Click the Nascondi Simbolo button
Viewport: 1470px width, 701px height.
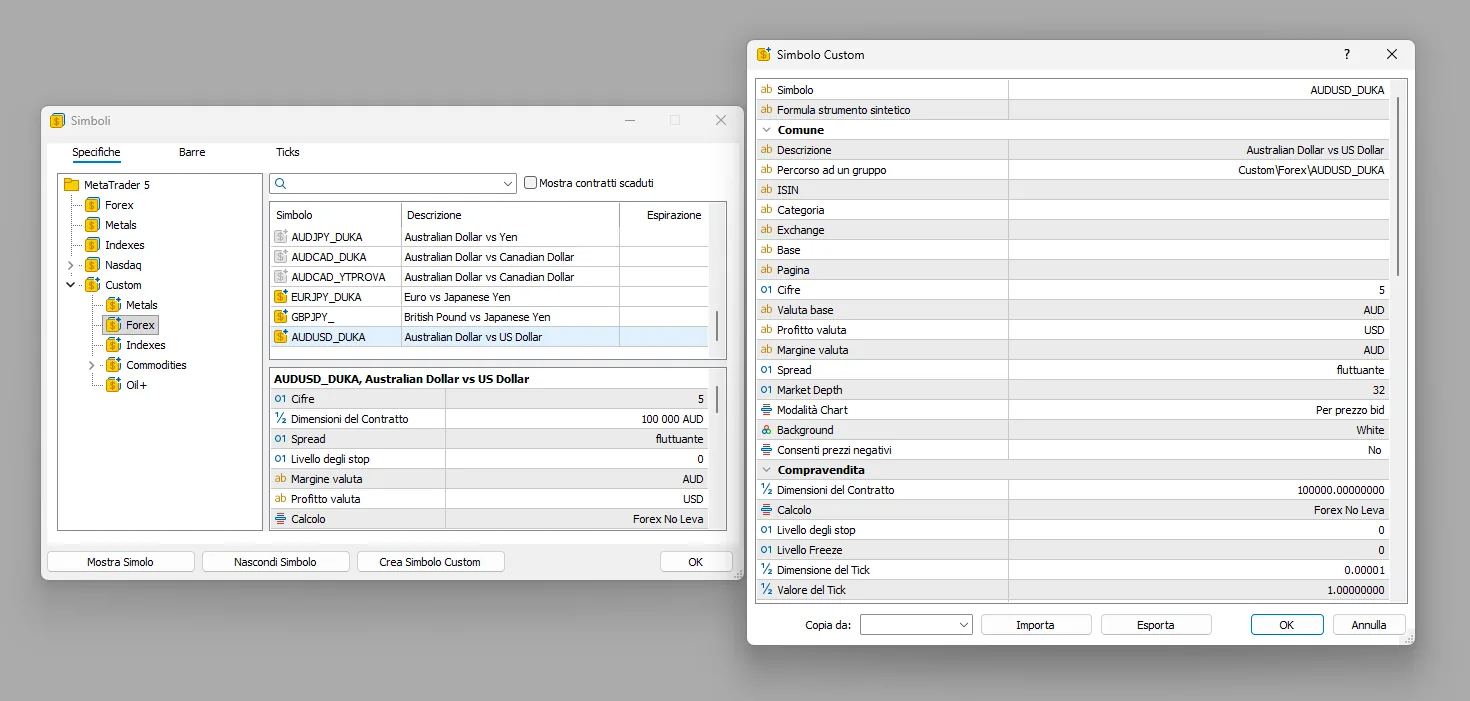[275, 562]
